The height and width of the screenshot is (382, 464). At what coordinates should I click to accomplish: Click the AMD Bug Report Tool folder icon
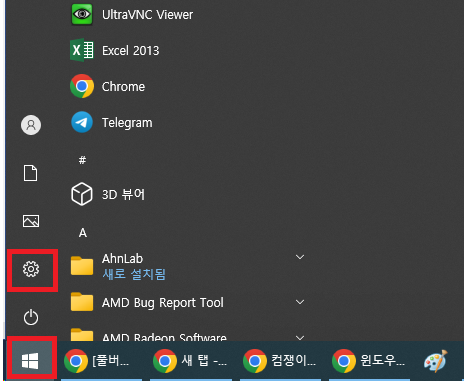point(82,302)
